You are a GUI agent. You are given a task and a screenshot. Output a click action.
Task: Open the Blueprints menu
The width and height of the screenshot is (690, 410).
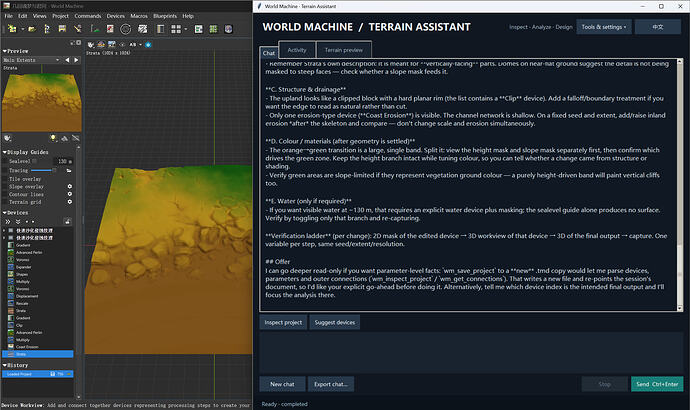[x=165, y=16]
